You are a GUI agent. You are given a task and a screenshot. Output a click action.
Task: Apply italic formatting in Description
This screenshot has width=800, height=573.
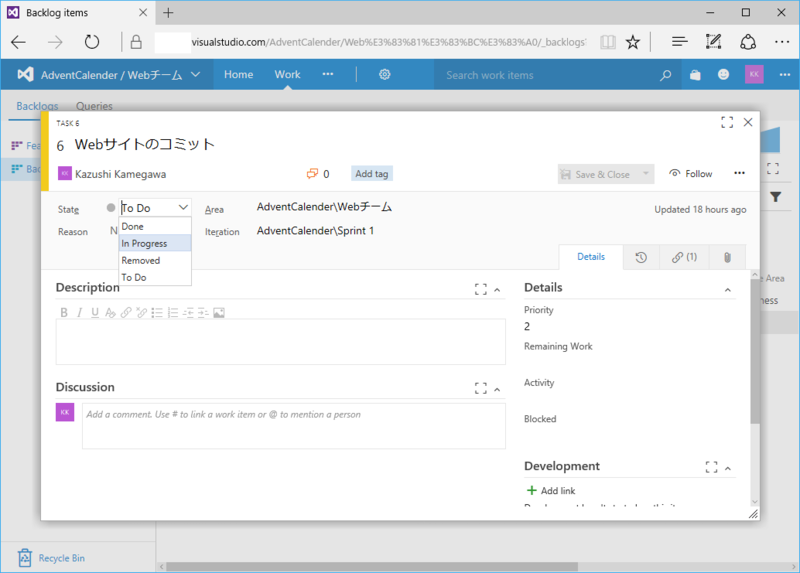point(80,312)
